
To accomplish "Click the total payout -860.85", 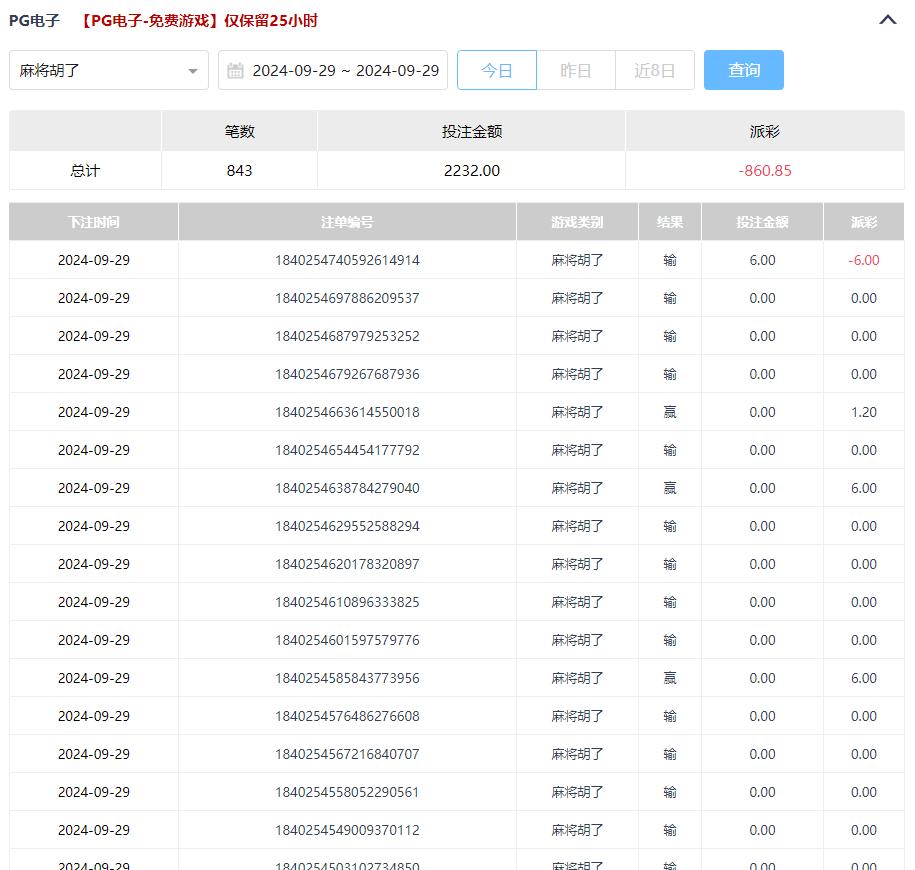I will click(765, 171).
